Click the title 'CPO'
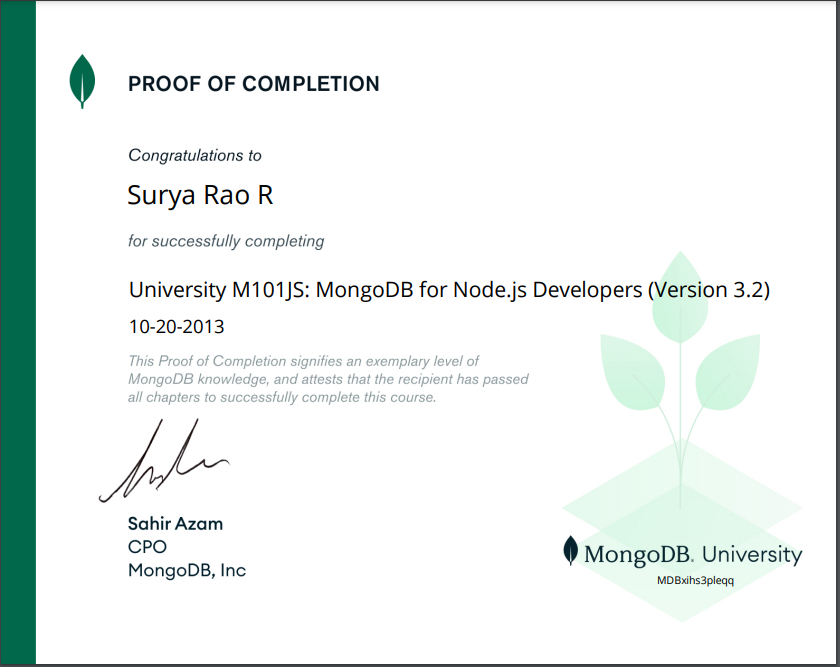The width and height of the screenshot is (840, 667). (147, 547)
